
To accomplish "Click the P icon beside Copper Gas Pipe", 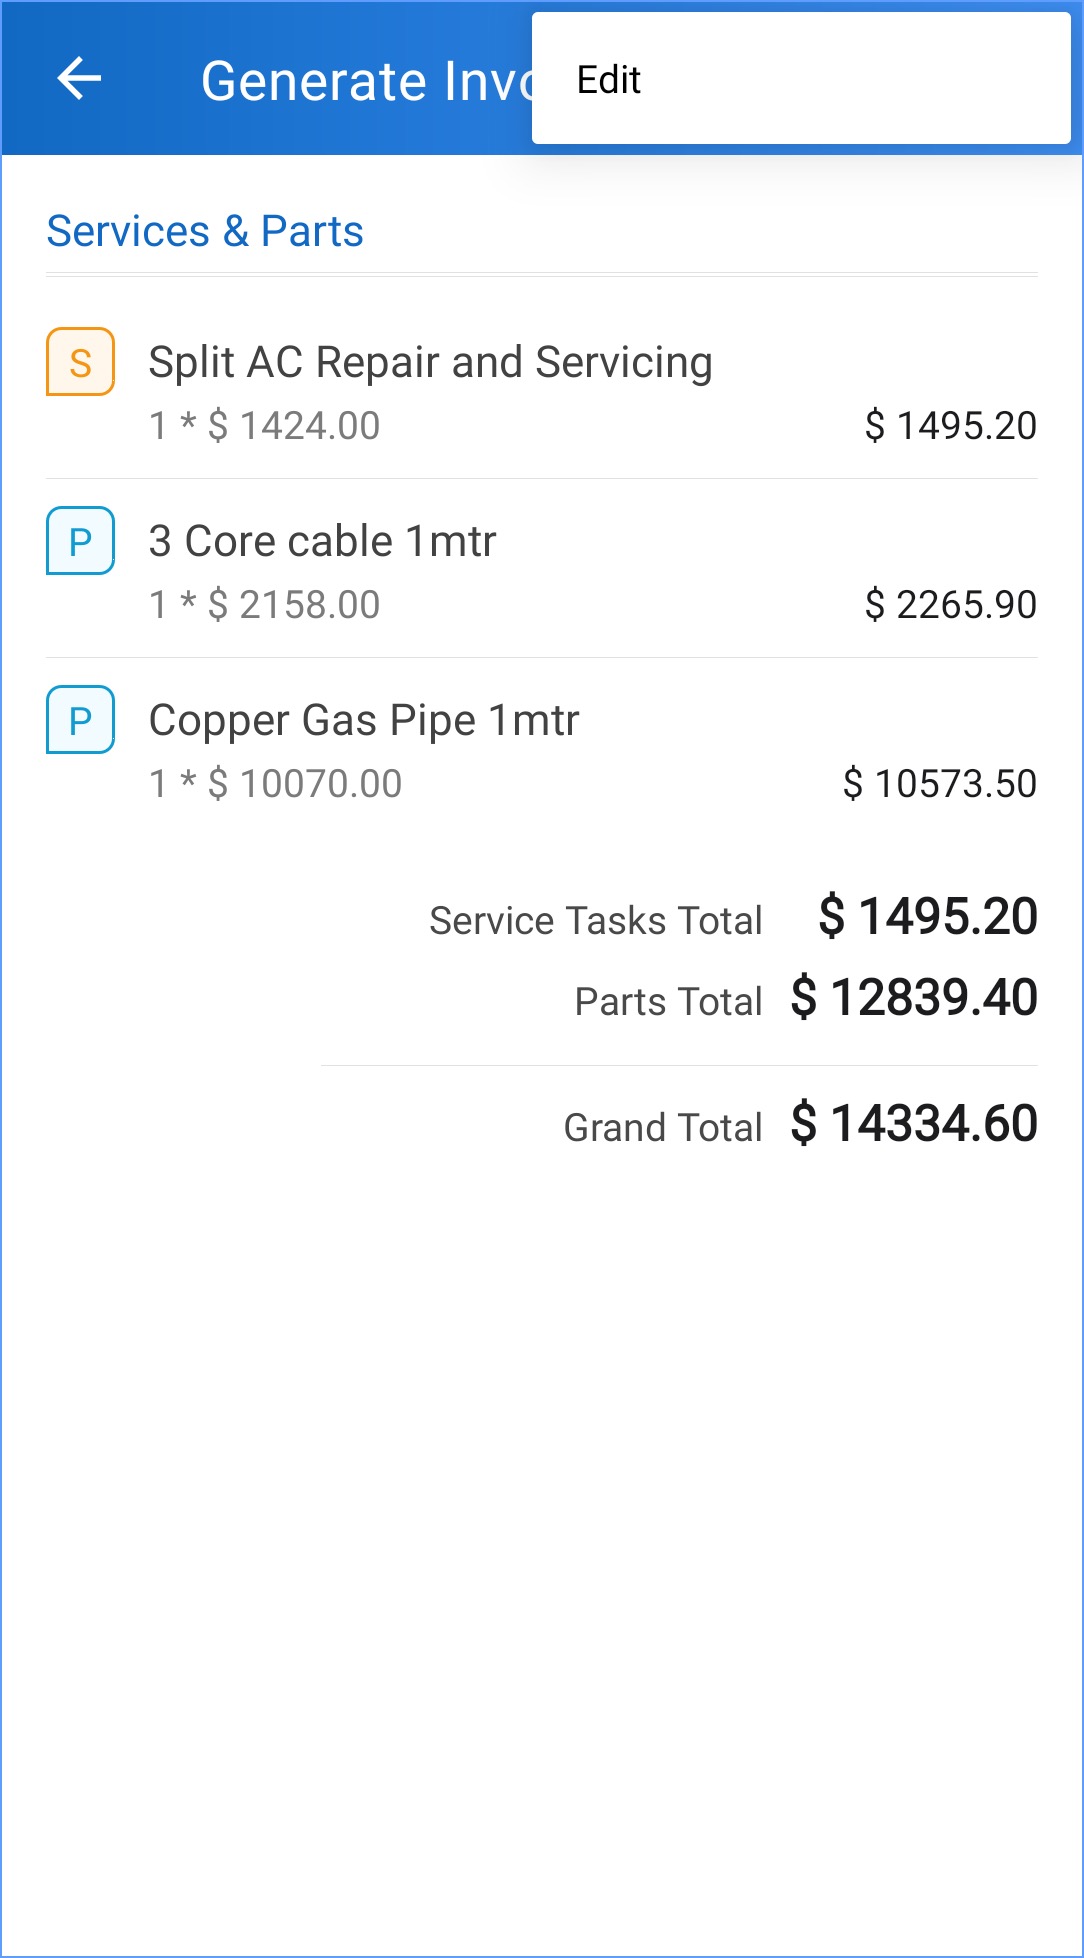I will (x=81, y=720).
